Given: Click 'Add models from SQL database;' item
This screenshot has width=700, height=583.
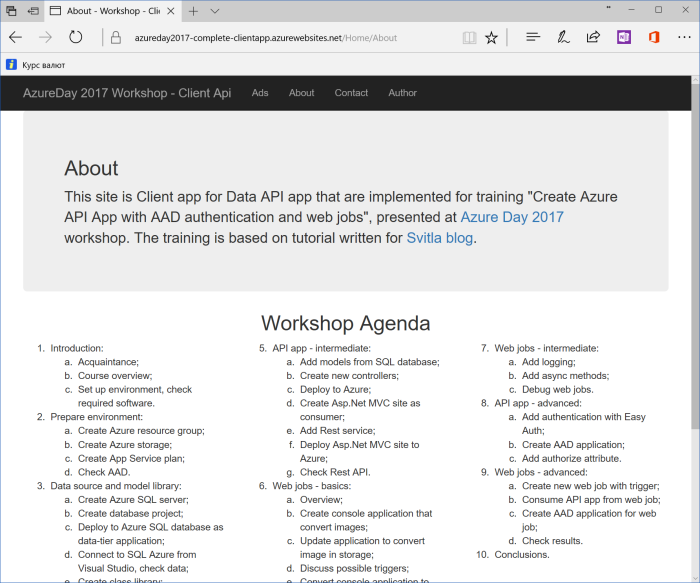Looking at the screenshot, I should pyautogui.click(x=370, y=362).
